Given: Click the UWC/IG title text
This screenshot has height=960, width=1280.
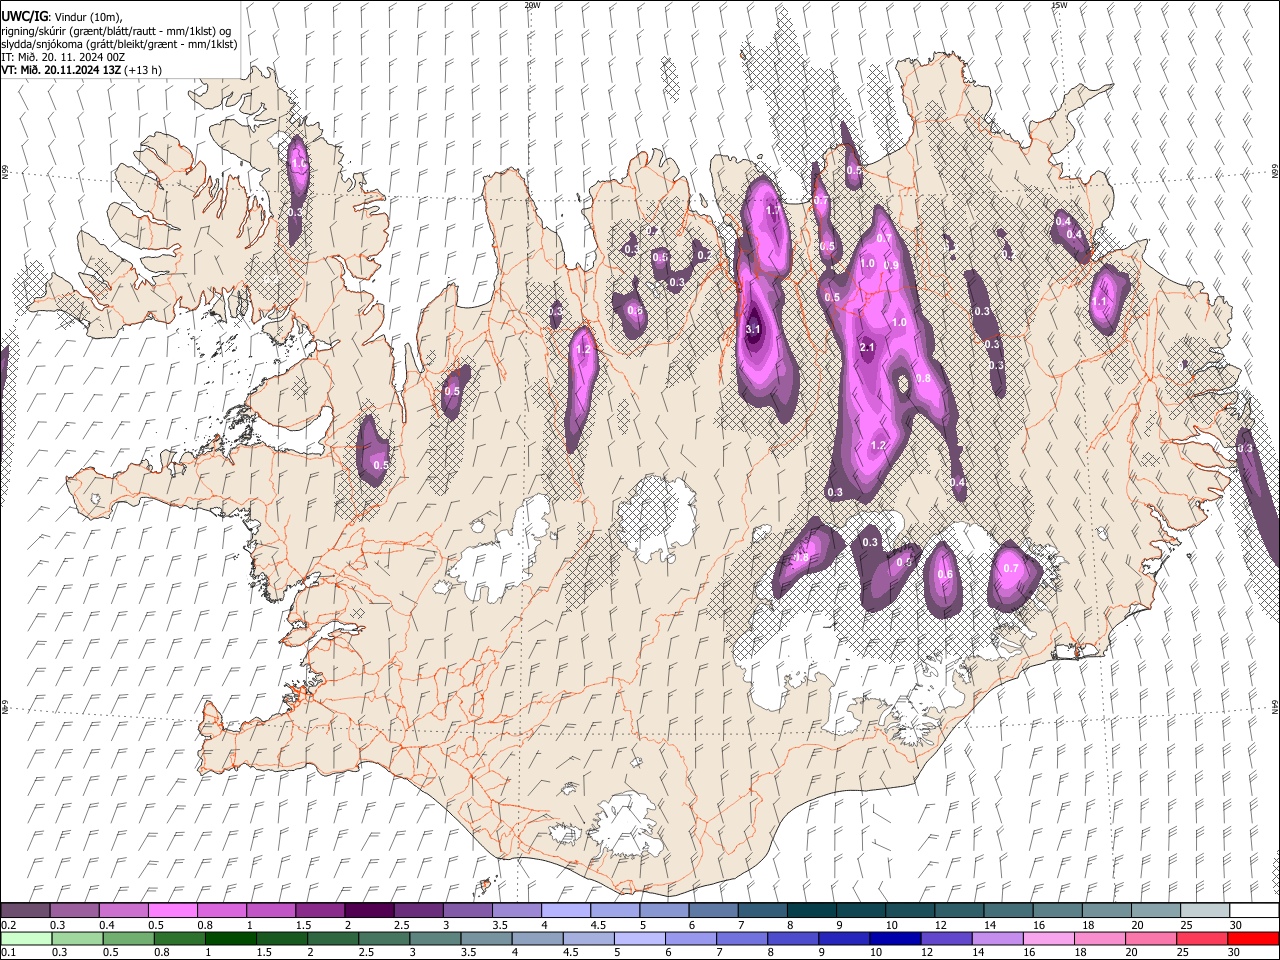Looking at the screenshot, I should click(24, 16).
